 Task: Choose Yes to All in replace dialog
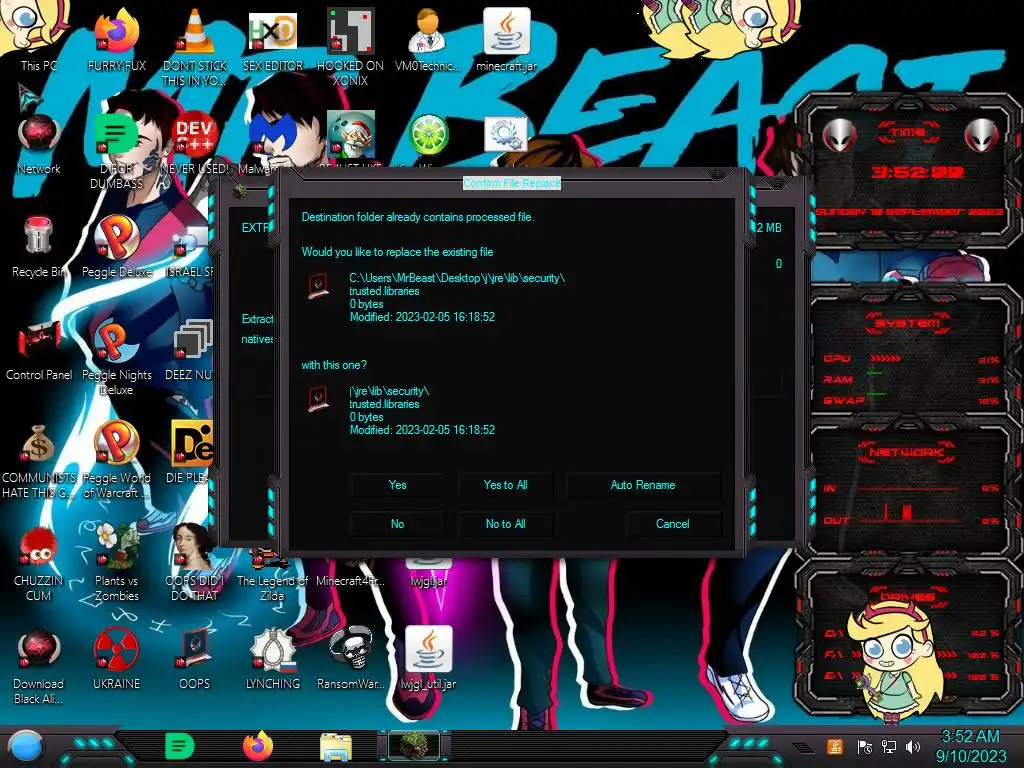point(505,485)
